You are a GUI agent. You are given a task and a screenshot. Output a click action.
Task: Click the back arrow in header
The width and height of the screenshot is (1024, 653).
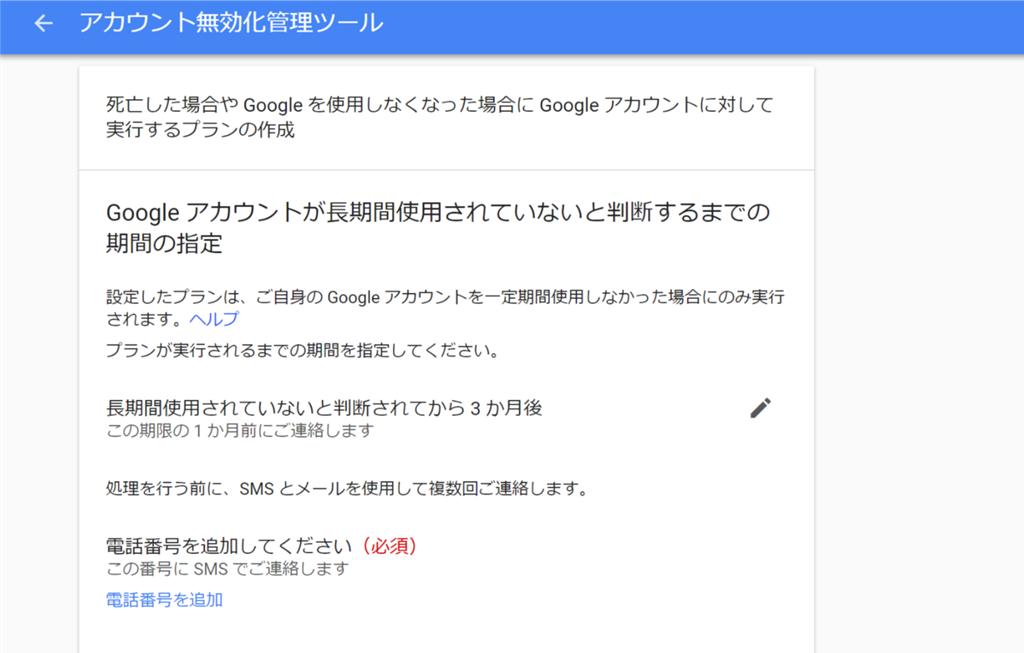(x=43, y=24)
